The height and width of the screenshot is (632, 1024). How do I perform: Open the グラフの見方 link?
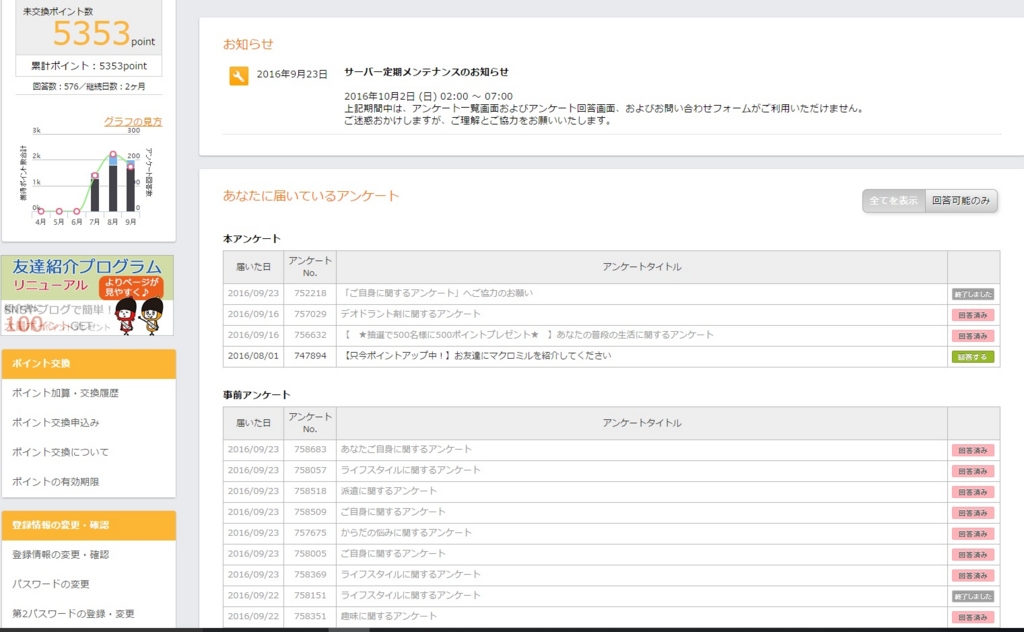[133, 121]
